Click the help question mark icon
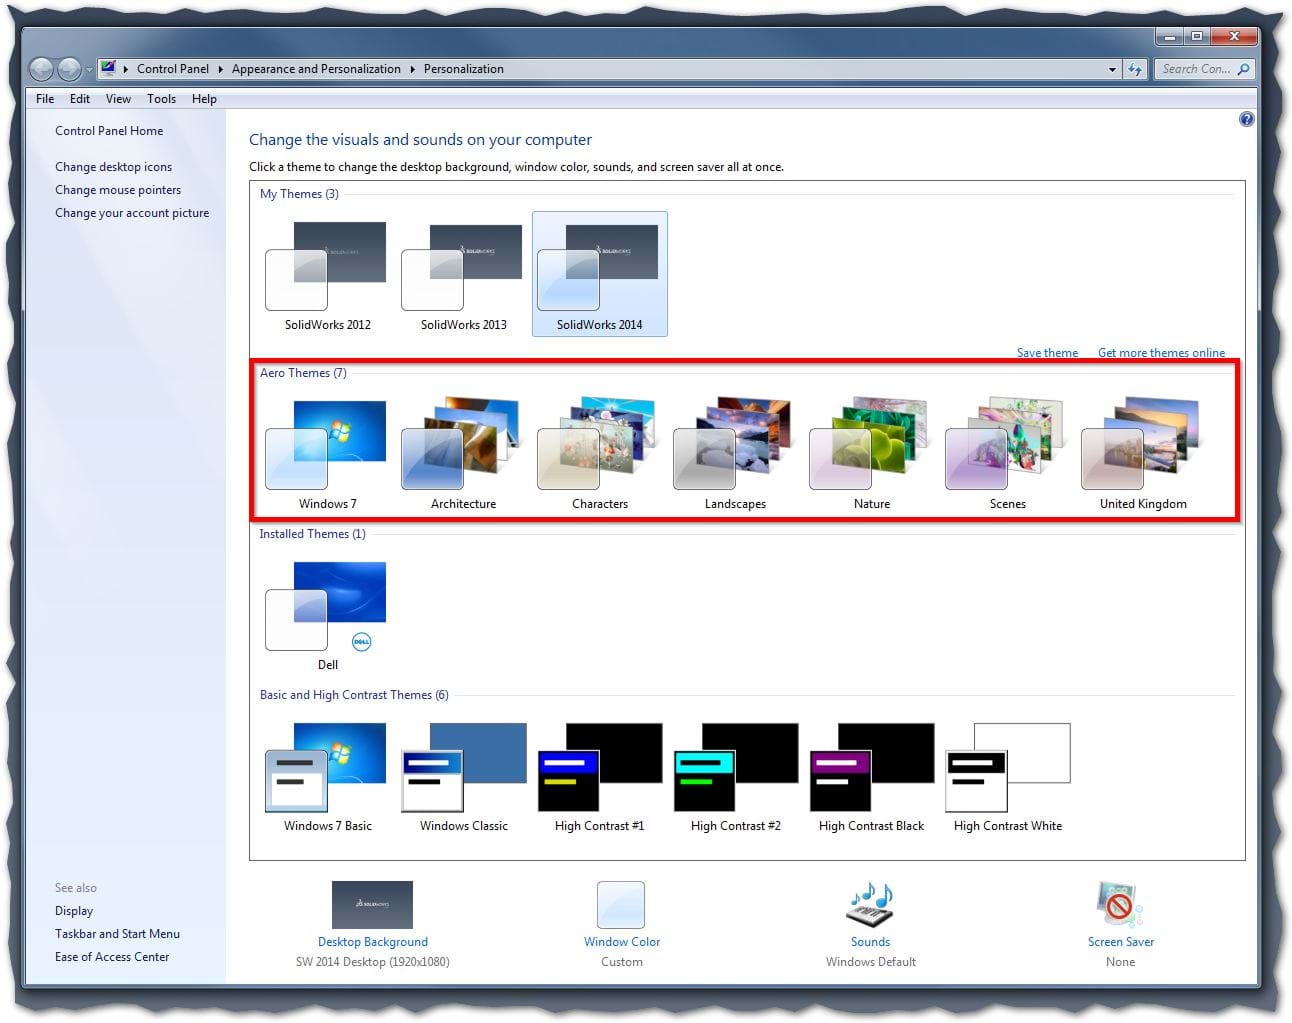1292x1023 pixels. pos(1246,119)
